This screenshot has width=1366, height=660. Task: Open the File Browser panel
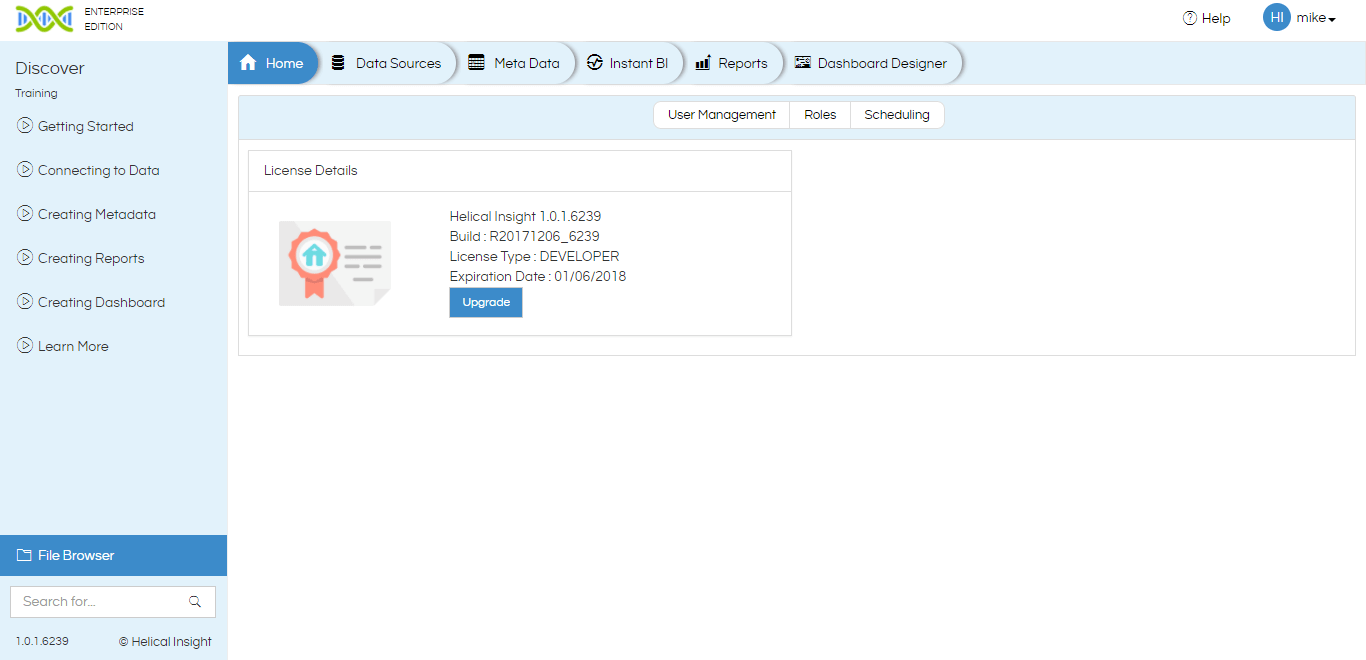pyautogui.click(x=113, y=555)
